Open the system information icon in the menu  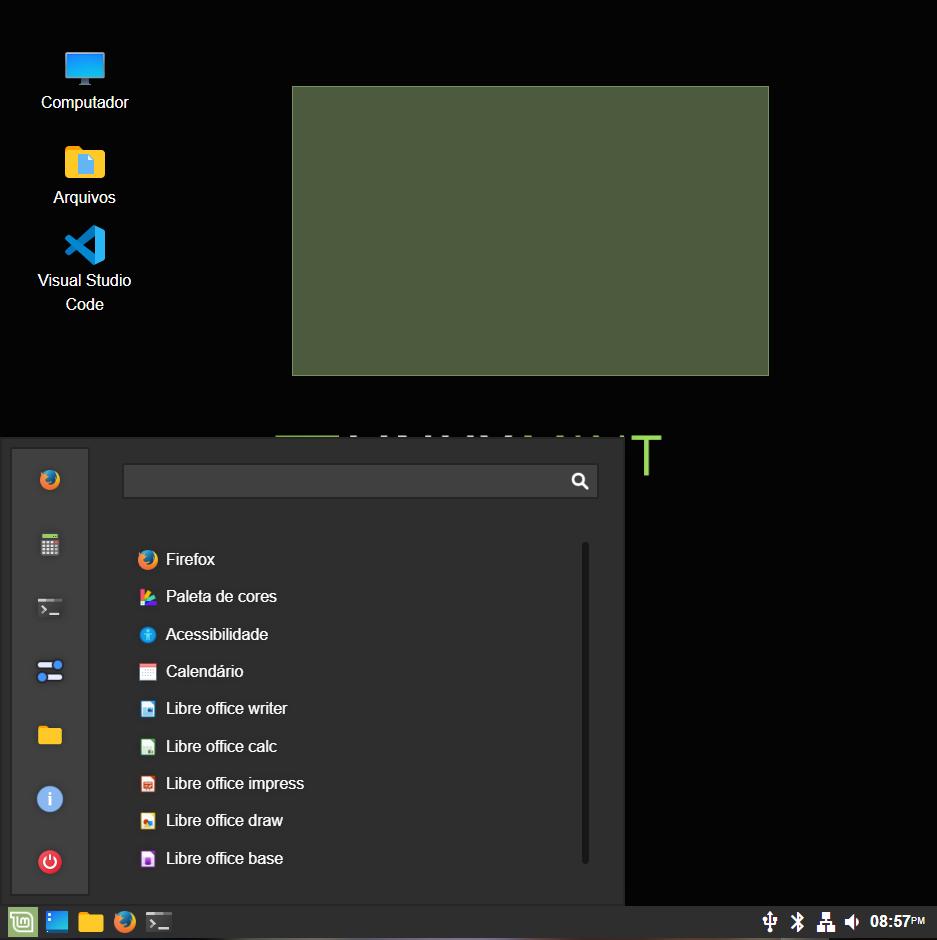click(49, 798)
